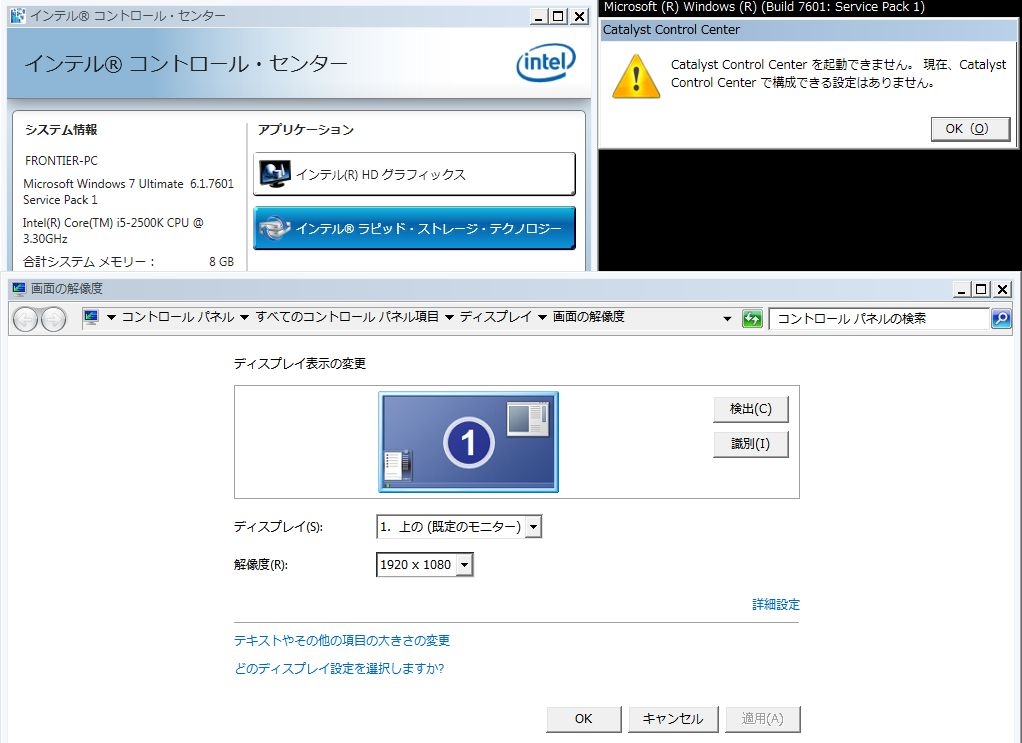Image resolution: width=1022 pixels, height=743 pixels.
Task: Click the search magnifier icon
Action: pyautogui.click(x=1000, y=319)
